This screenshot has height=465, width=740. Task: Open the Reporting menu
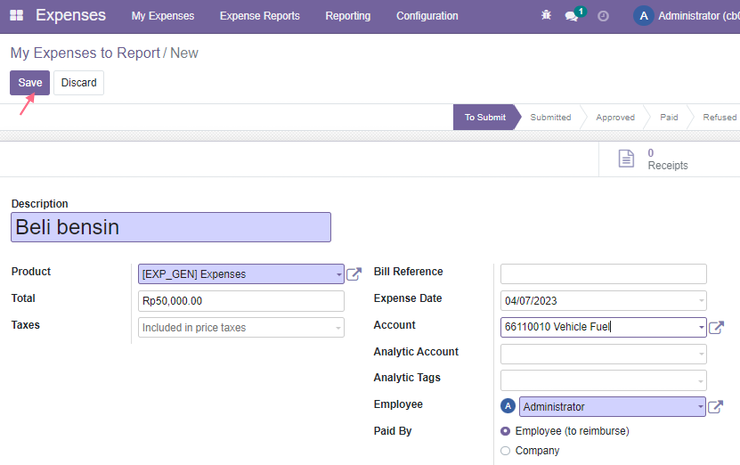[348, 16]
